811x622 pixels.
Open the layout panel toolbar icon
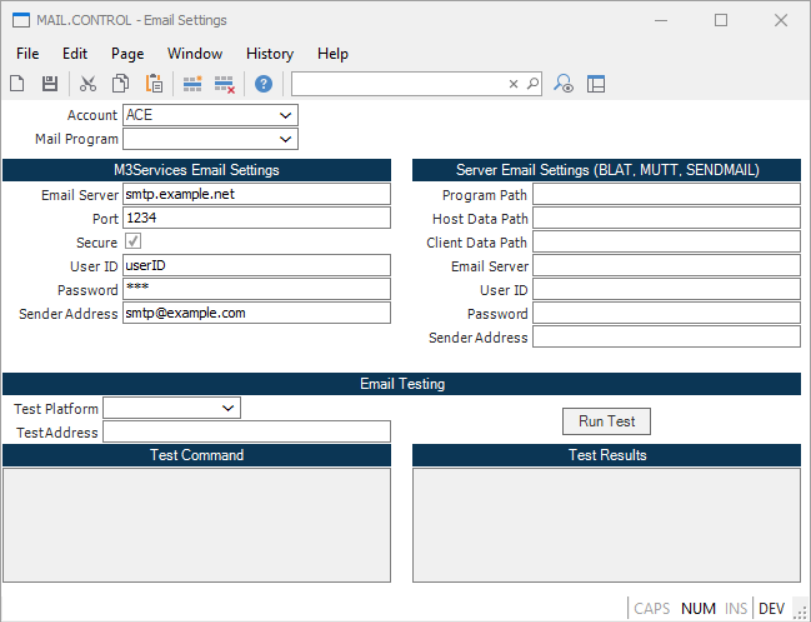click(597, 83)
